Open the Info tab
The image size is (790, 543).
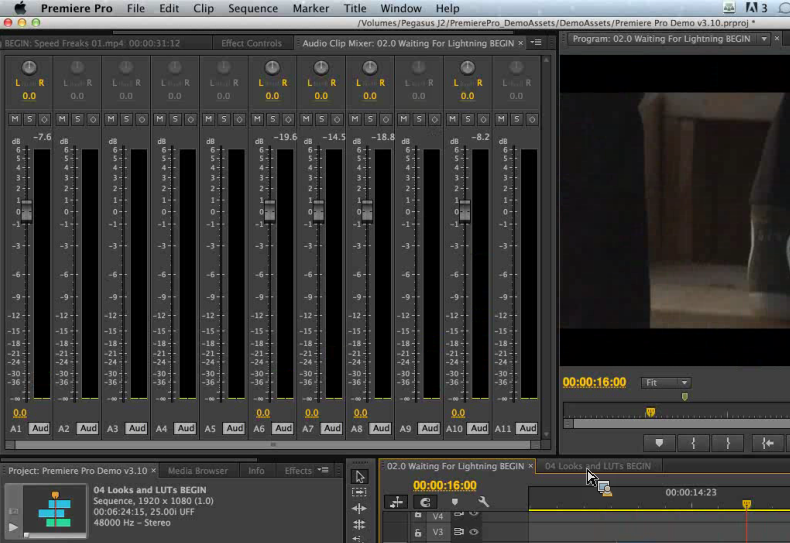tap(256, 470)
